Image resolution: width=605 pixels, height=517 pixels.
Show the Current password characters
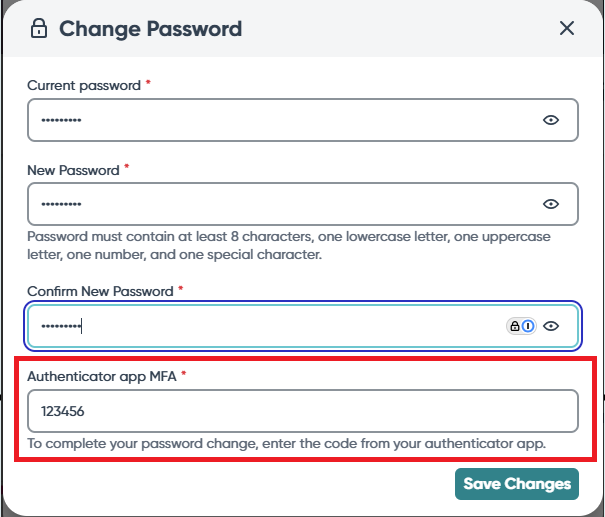pyautogui.click(x=551, y=120)
